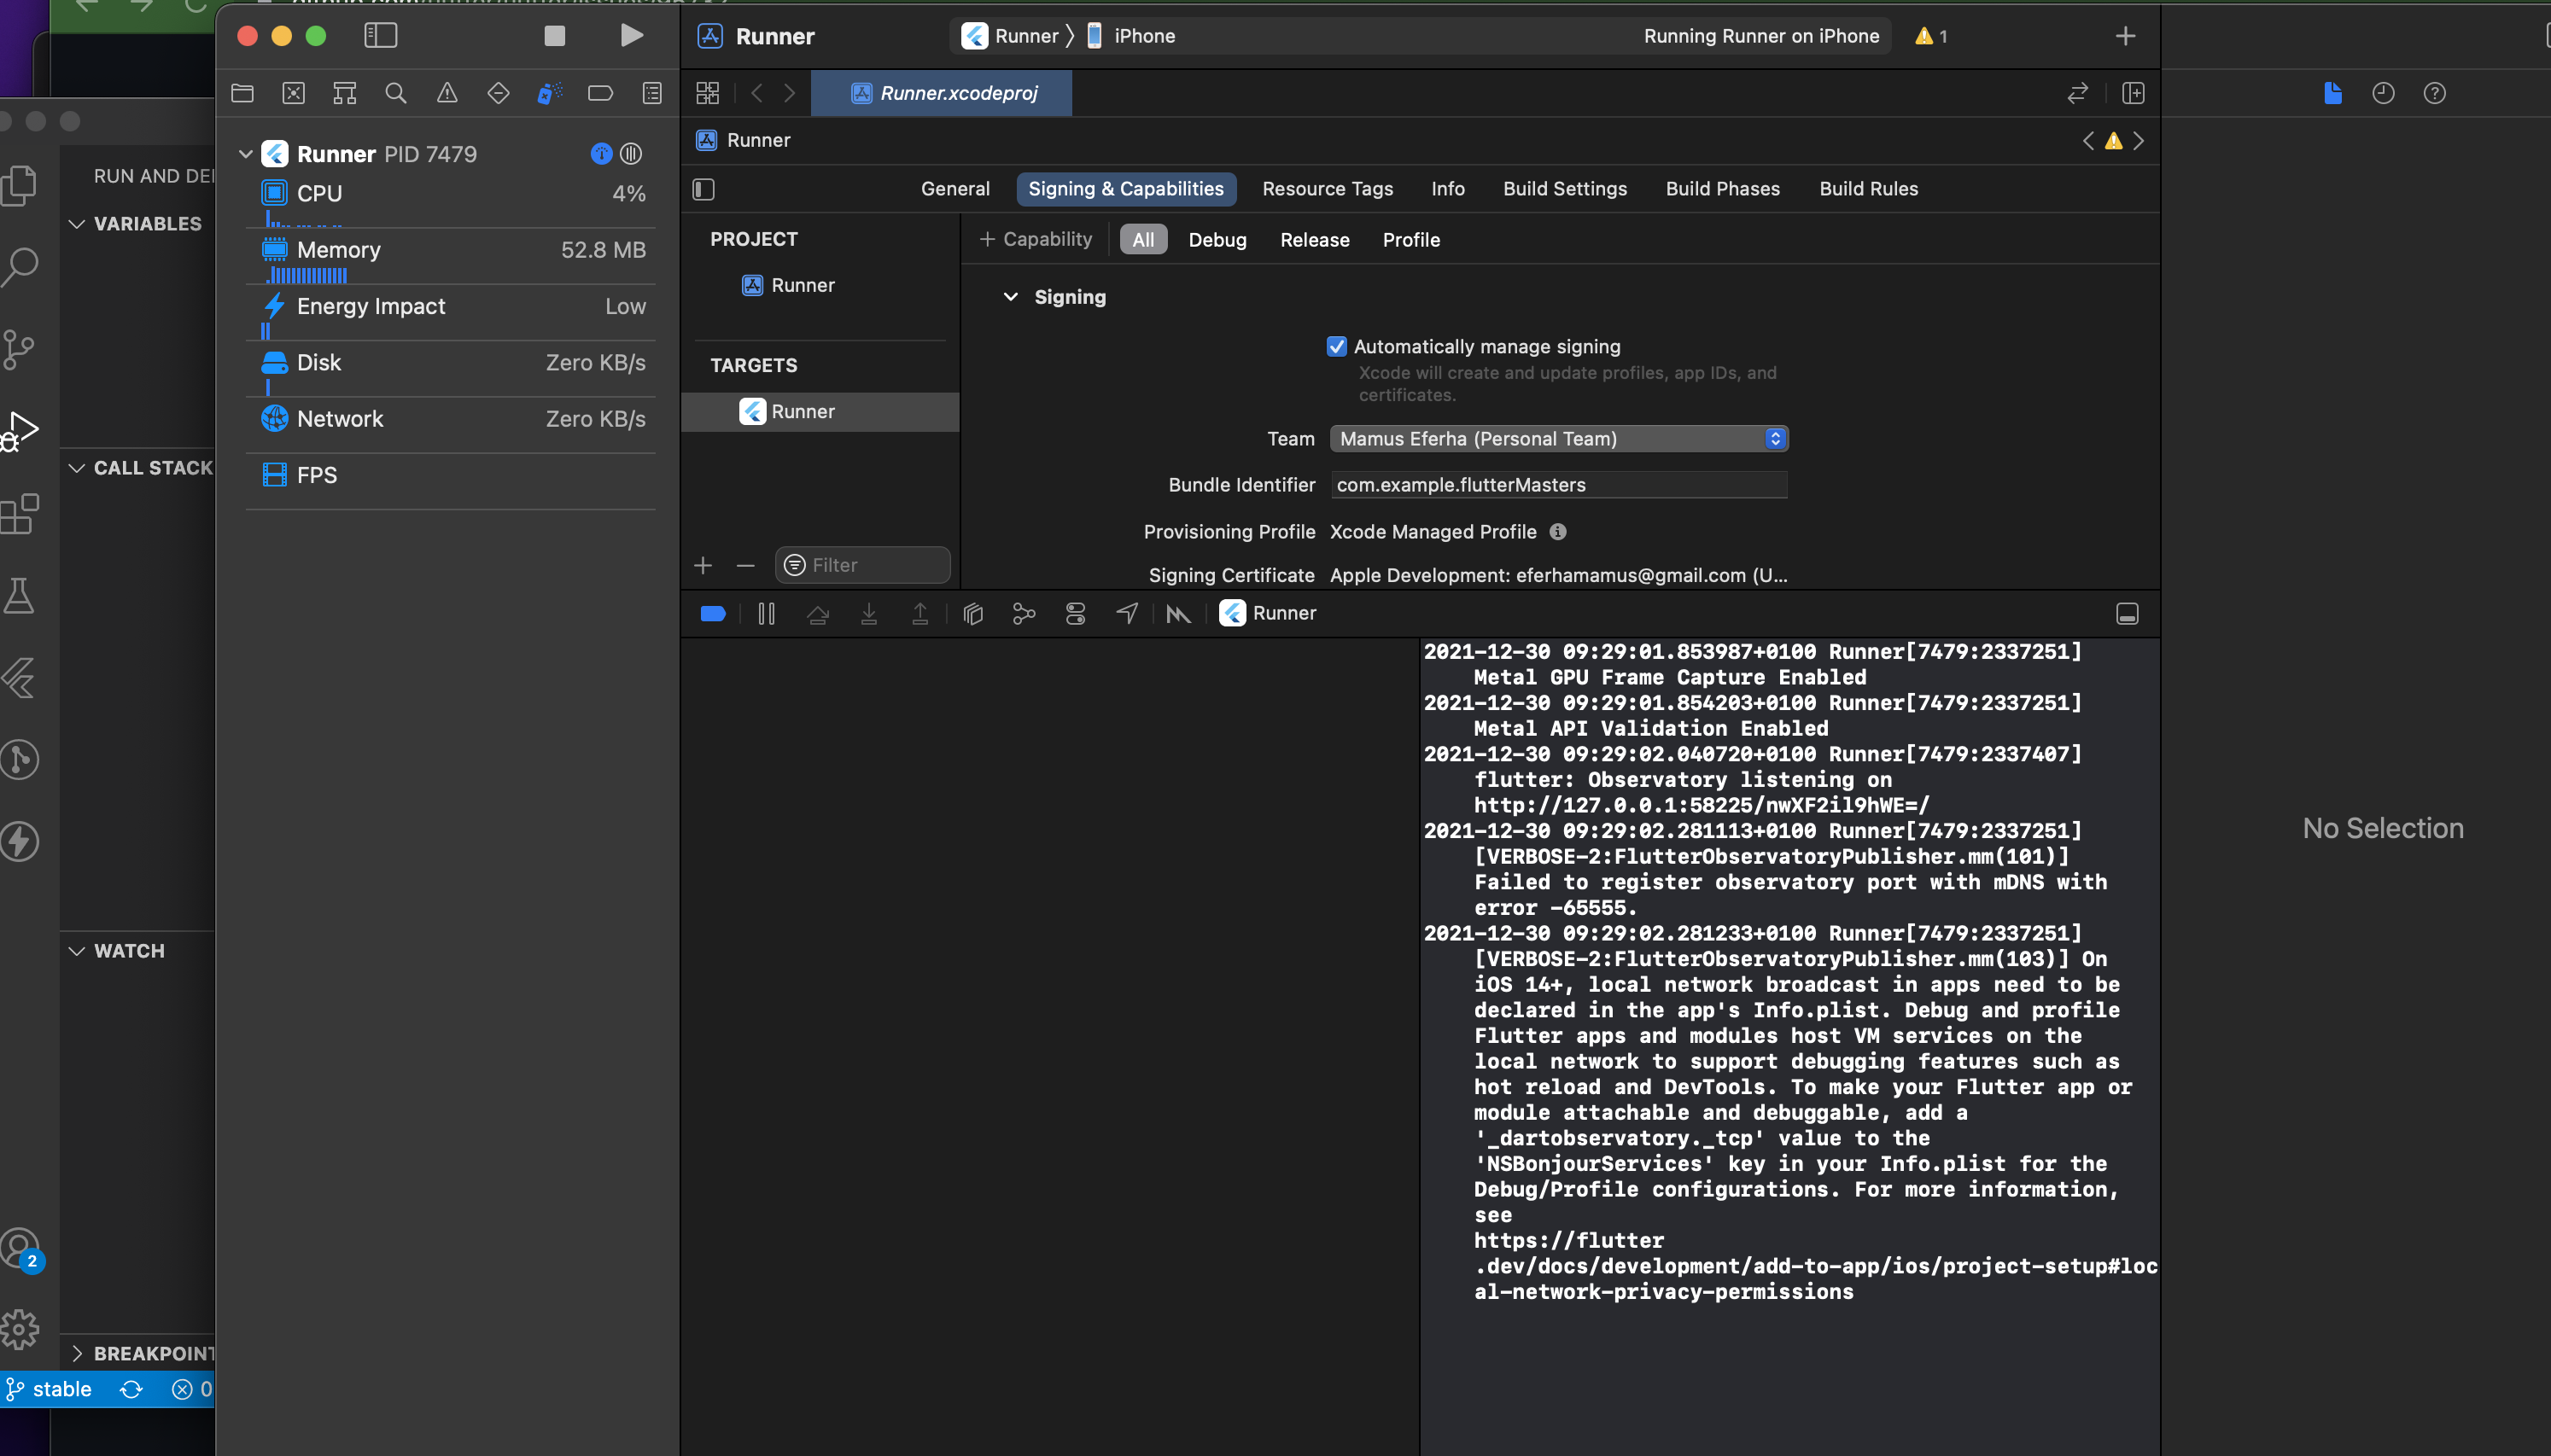This screenshot has width=2551, height=1456.
Task: Click the pause program execution icon
Action: click(766, 614)
